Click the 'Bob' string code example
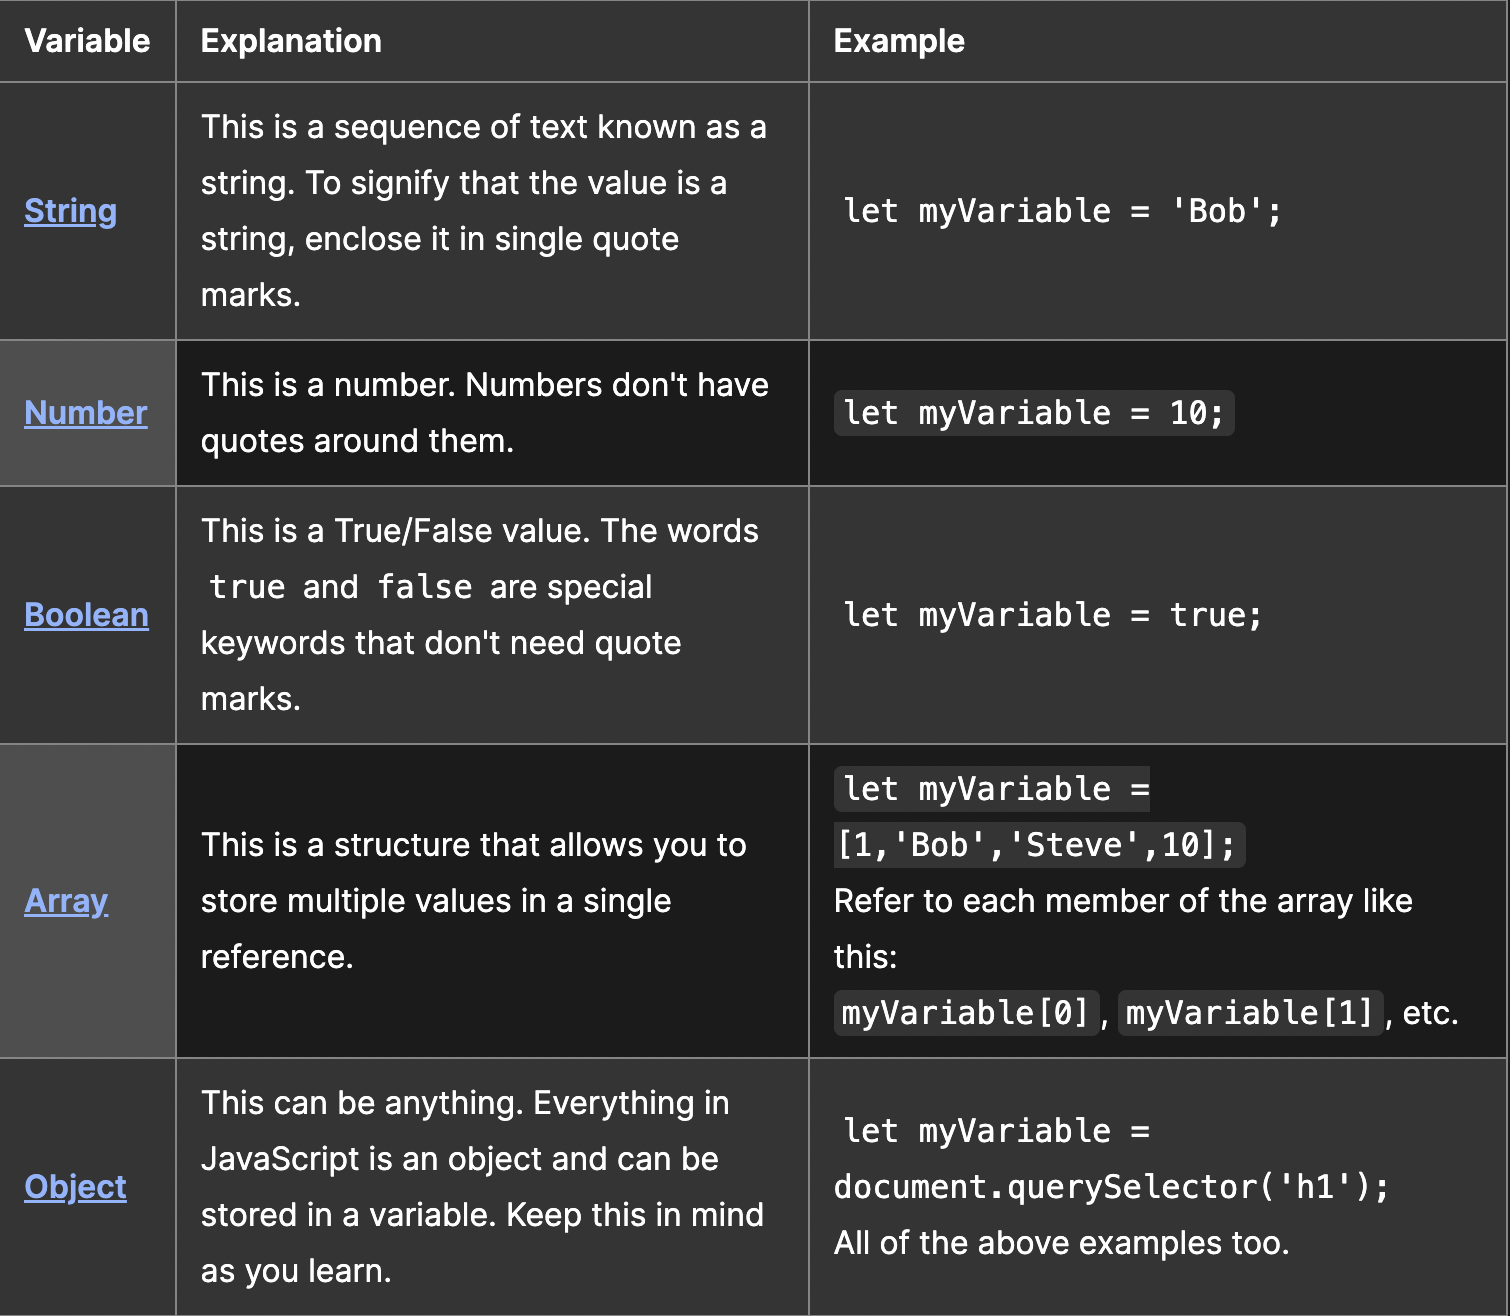Image resolution: width=1510 pixels, height=1316 pixels. tap(1062, 211)
